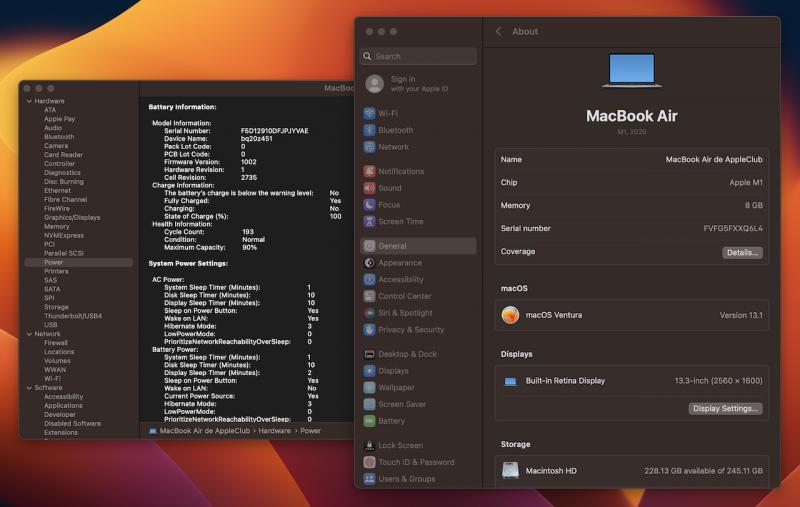This screenshot has height=507, width=800.
Task: Open Wi-Fi settings icon in System Settings
Action: click(x=369, y=113)
